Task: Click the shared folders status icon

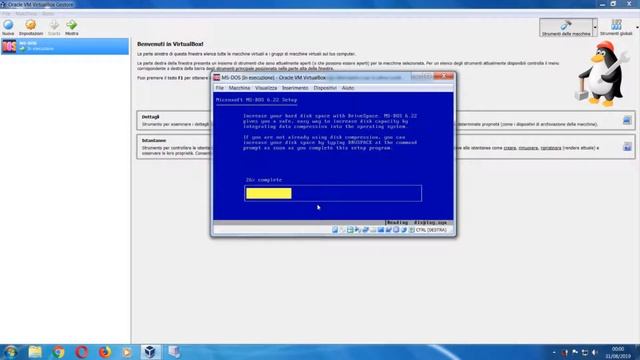Action: click(373, 230)
